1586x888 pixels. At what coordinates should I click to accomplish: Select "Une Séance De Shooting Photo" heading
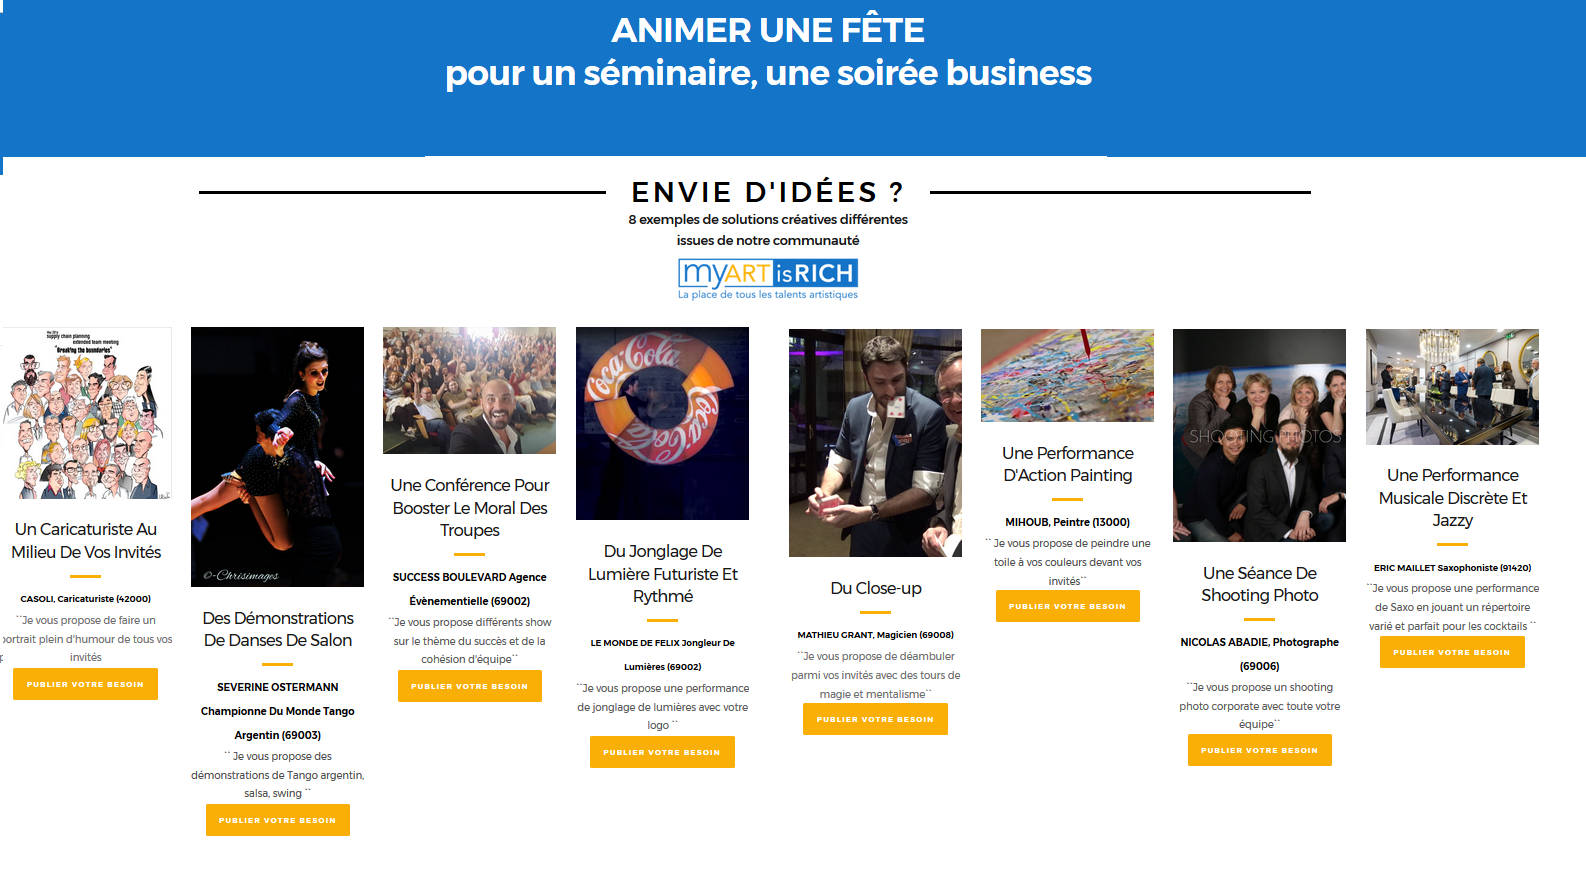pyautogui.click(x=1259, y=584)
